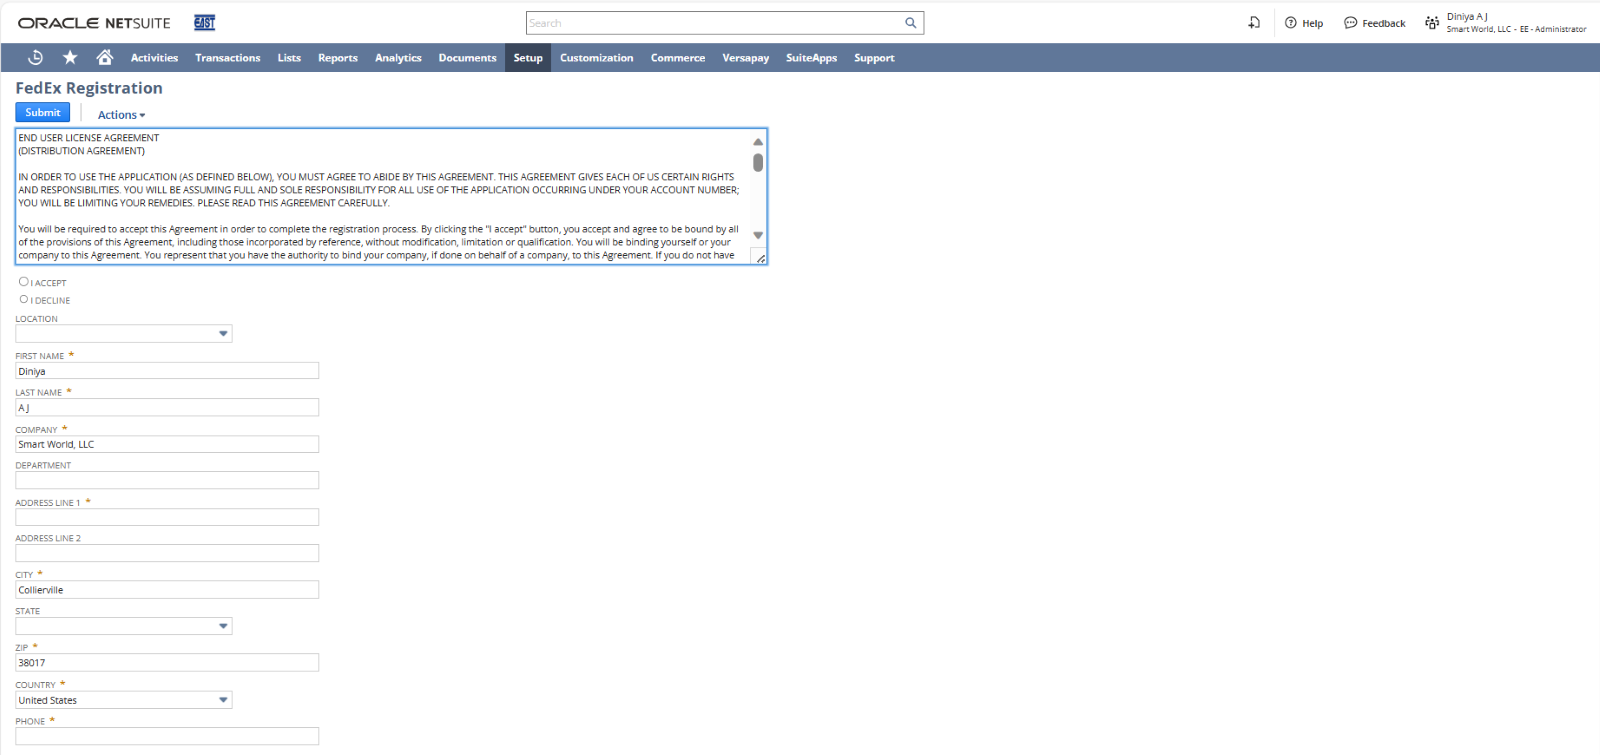Click the license agreement scrollbar thumb
1600x755 pixels.
[x=758, y=163]
